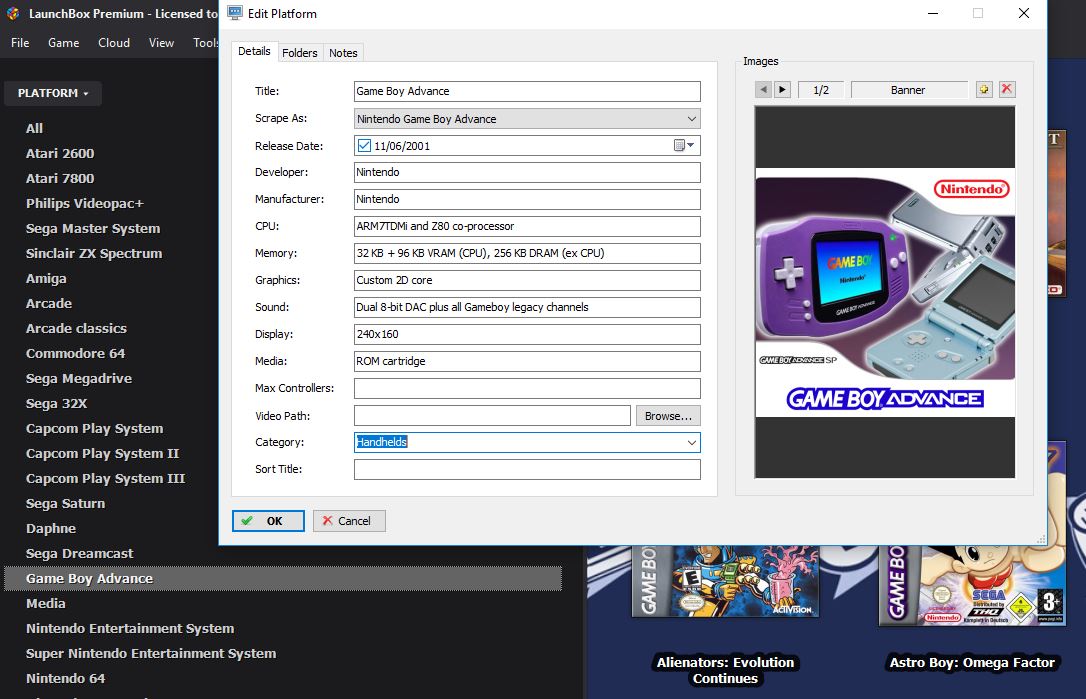Click the Edit Platform window icon
Image resolution: width=1086 pixels, height=699 pixels.
click(x=235, y=13)
